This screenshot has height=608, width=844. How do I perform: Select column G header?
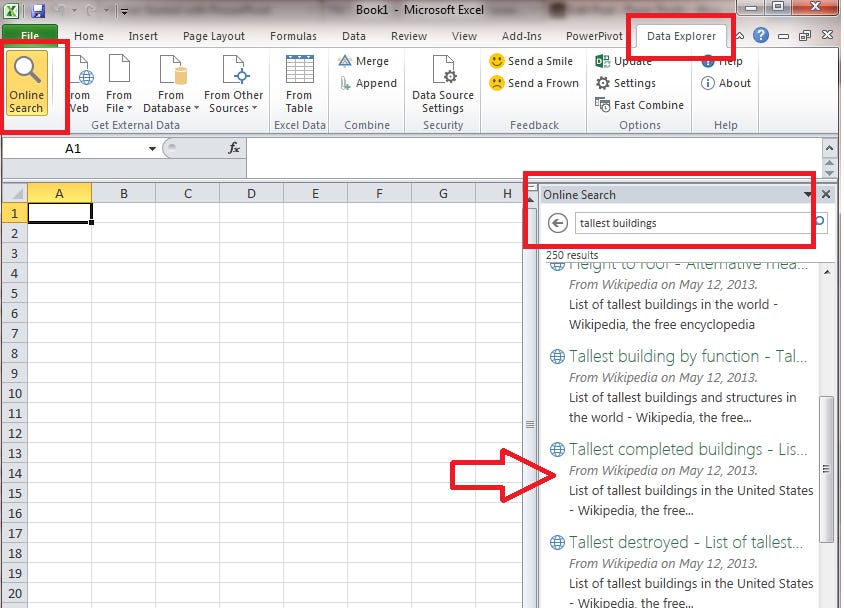point(444,193)
